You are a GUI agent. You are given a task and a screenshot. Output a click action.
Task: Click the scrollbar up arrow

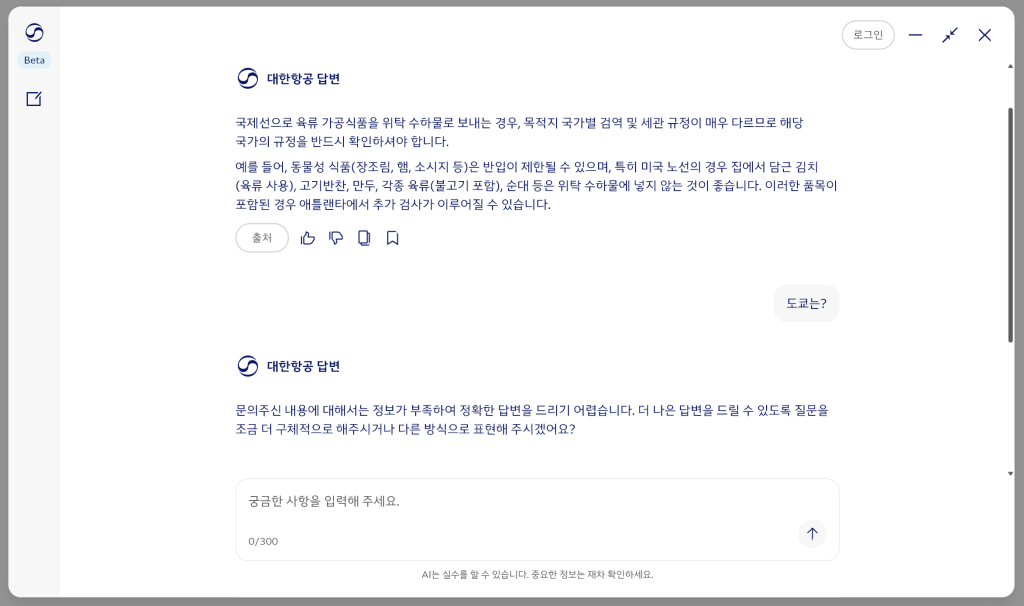[1010, 67]
